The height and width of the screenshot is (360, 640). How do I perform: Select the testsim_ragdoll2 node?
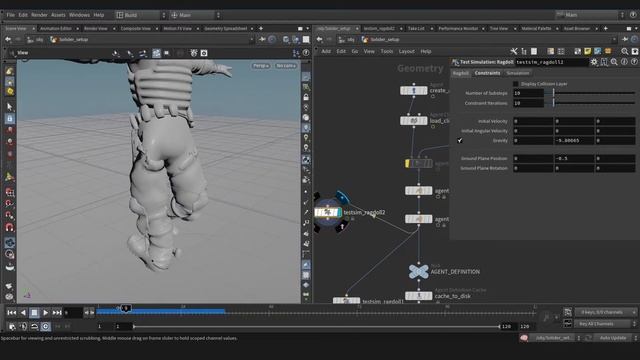coord(328,212)
